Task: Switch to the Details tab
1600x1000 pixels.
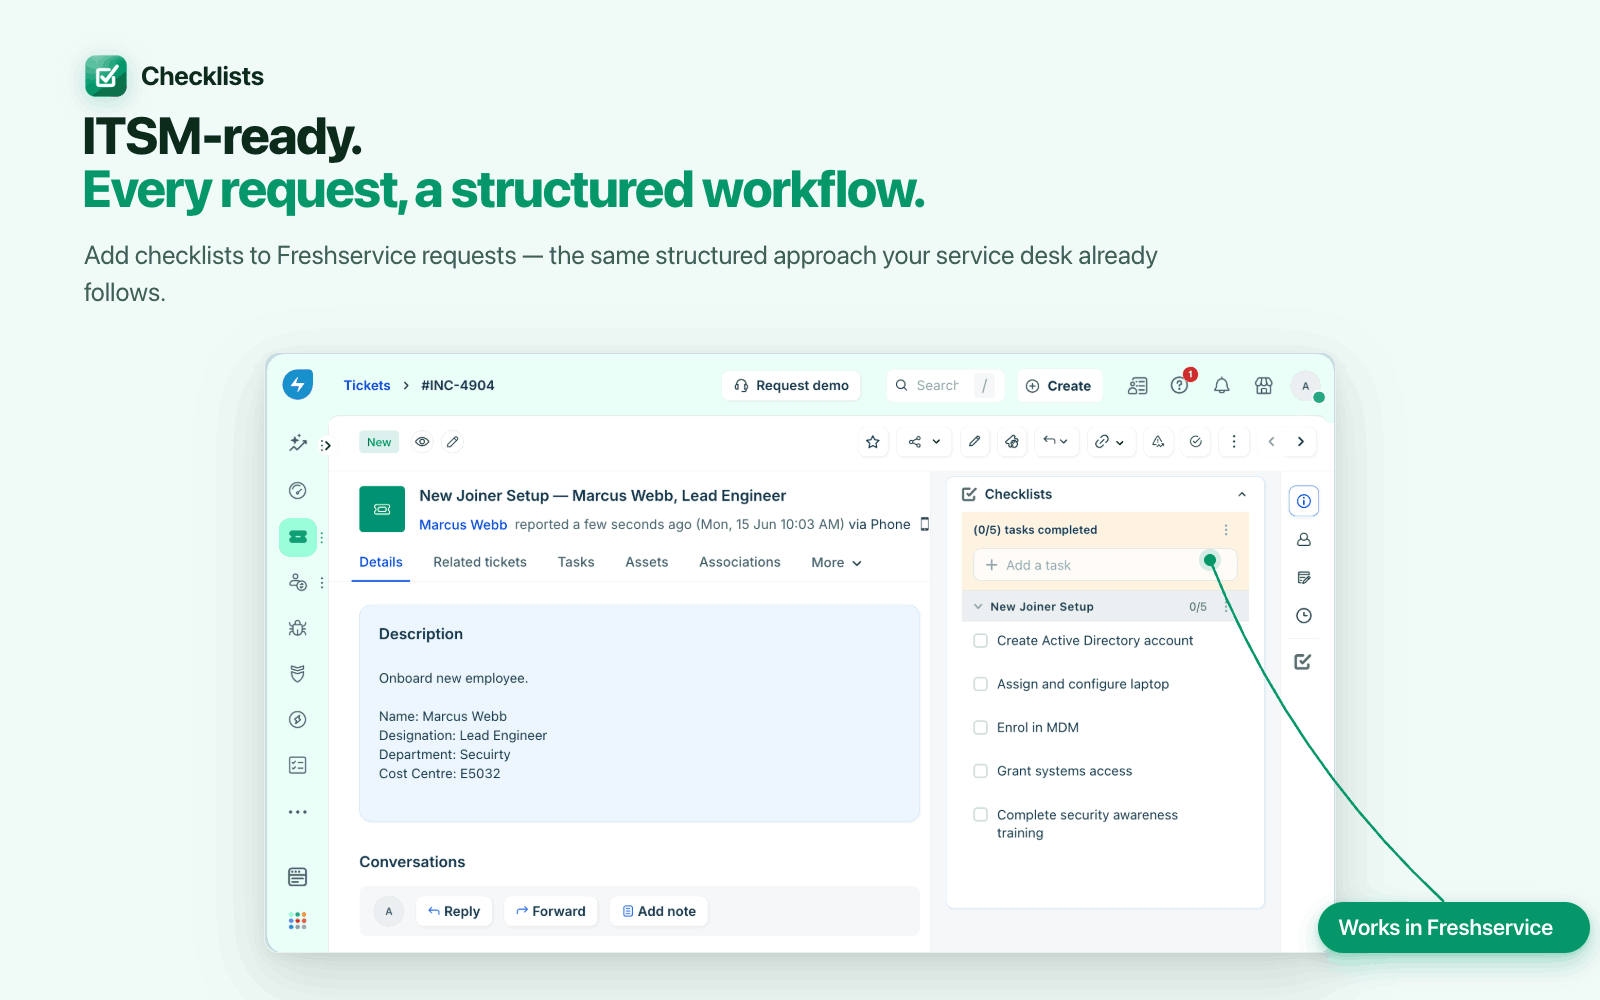Action: (381, 563)
